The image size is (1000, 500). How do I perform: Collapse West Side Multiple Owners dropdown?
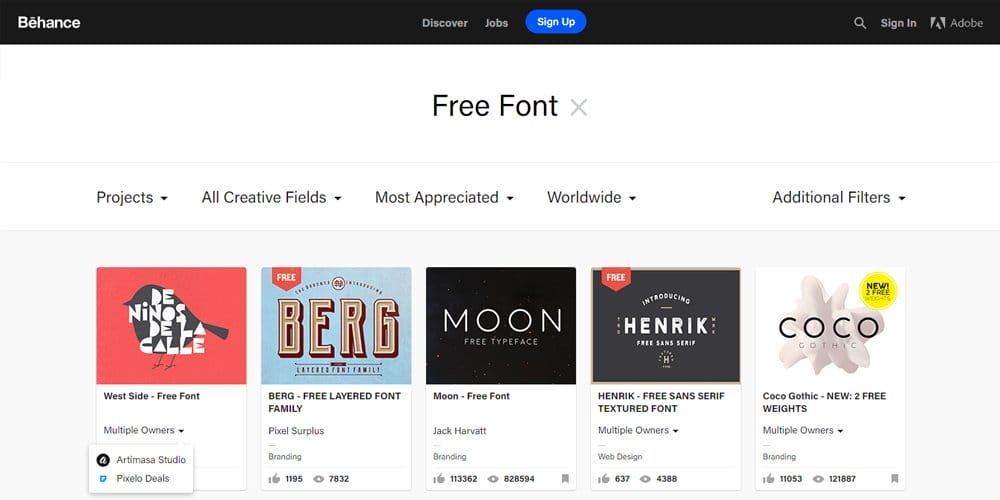tap(144, 430)
